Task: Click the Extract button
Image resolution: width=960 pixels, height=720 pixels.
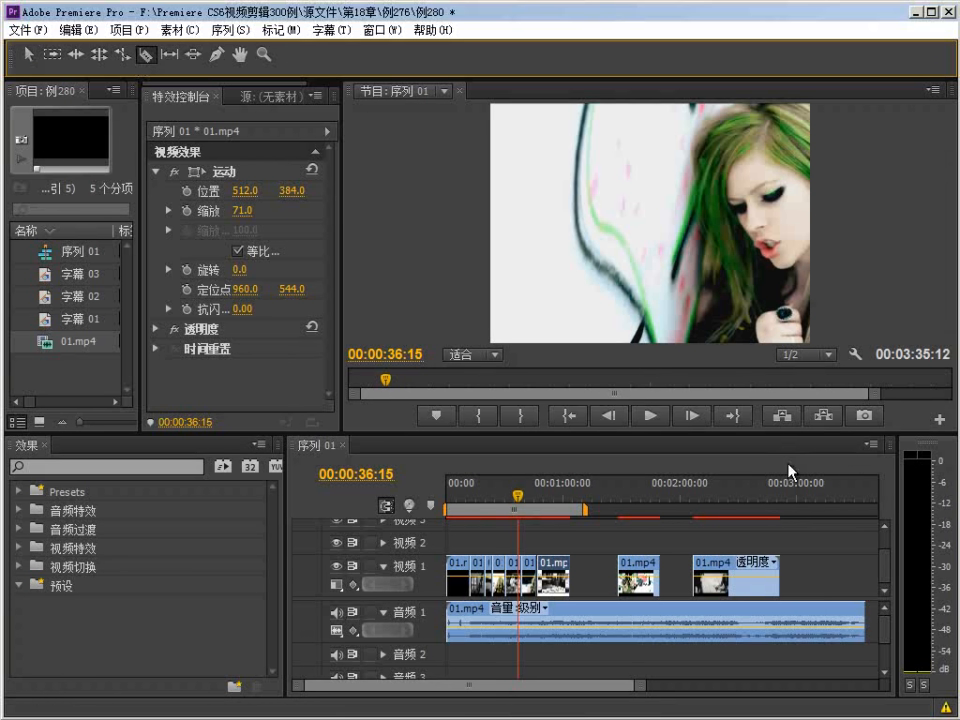Action: click(823, 416)
